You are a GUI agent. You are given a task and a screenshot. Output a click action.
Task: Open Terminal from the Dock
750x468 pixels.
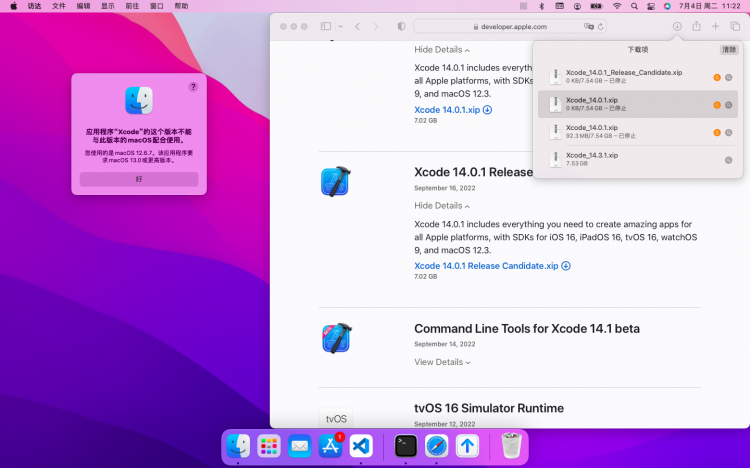click(x=406, y=446)
